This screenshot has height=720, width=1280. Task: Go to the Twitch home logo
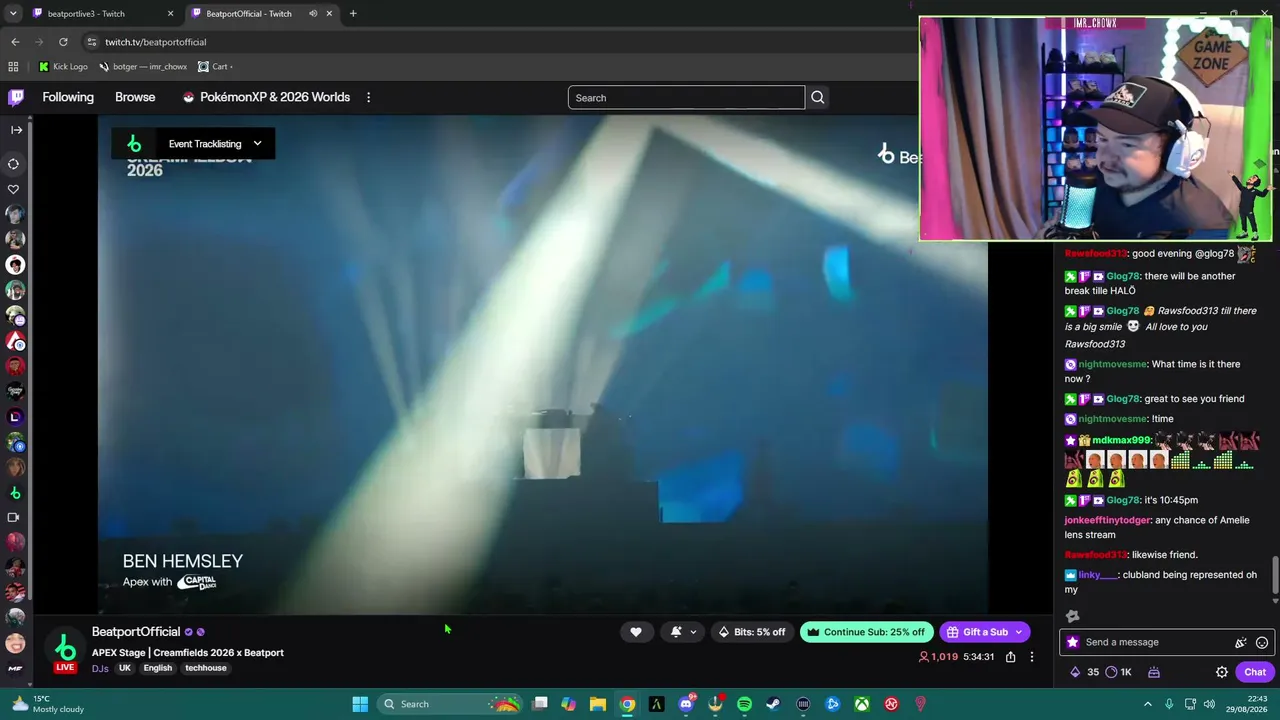[16, 97]
